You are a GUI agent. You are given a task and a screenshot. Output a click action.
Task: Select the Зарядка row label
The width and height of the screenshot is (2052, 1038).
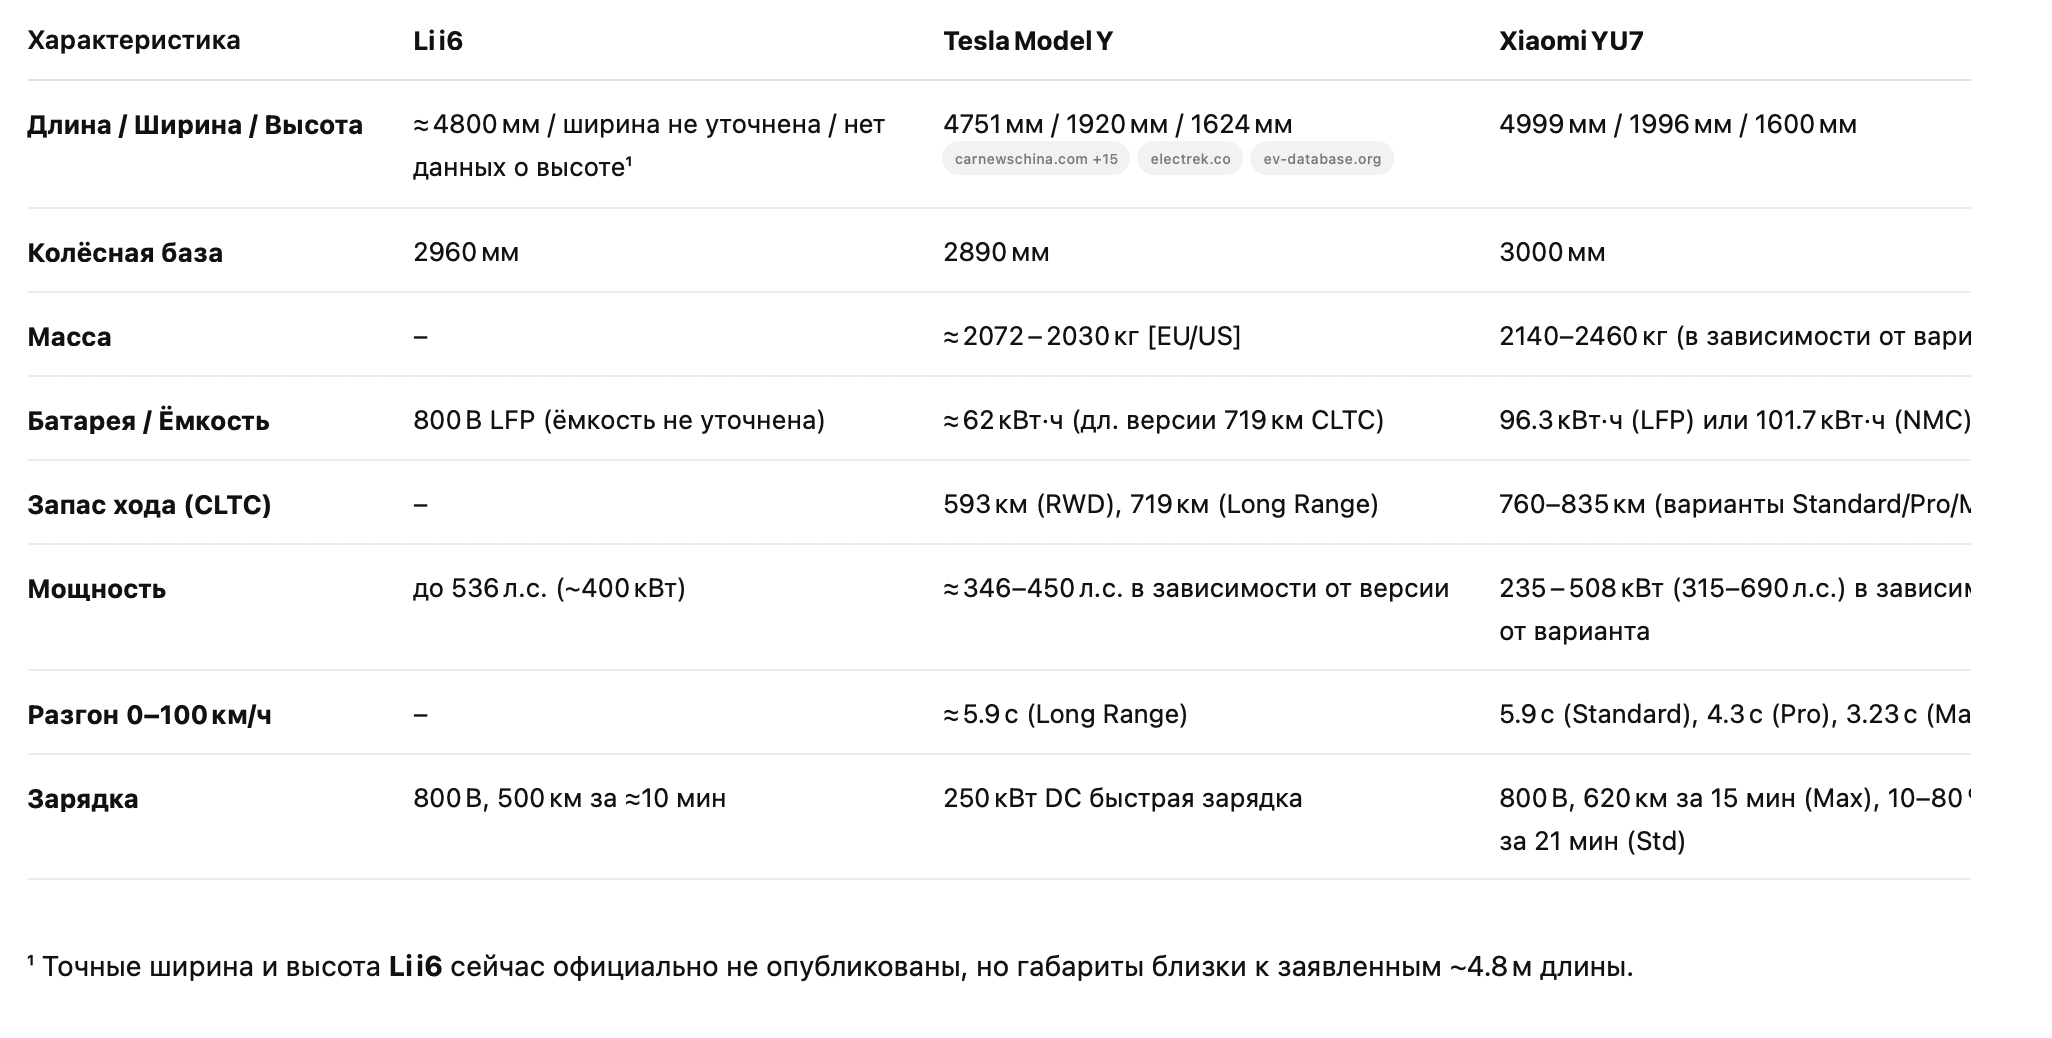click(x=83, y=799)
